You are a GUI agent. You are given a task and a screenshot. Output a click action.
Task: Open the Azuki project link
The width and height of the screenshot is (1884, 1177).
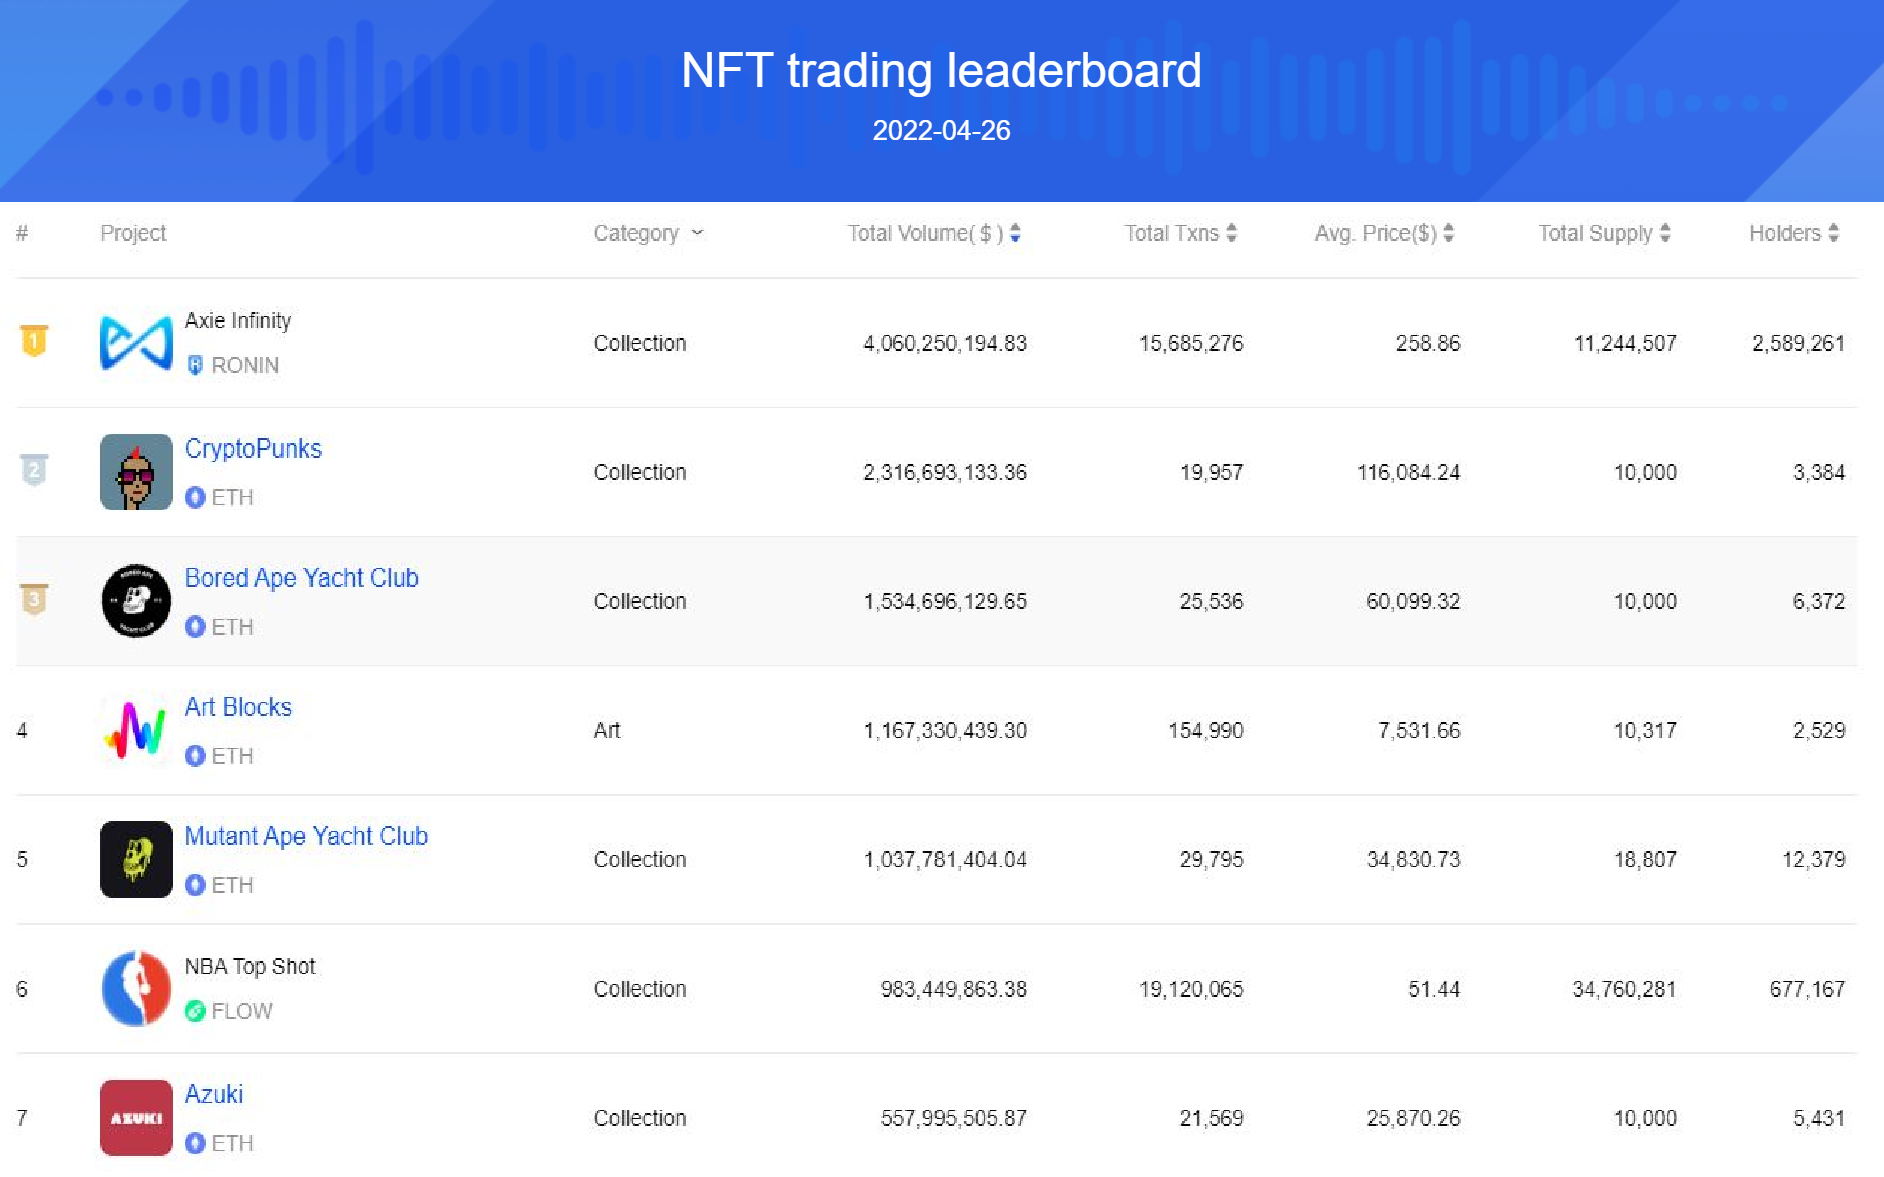pyautogui.click(x=214, y=1094)
